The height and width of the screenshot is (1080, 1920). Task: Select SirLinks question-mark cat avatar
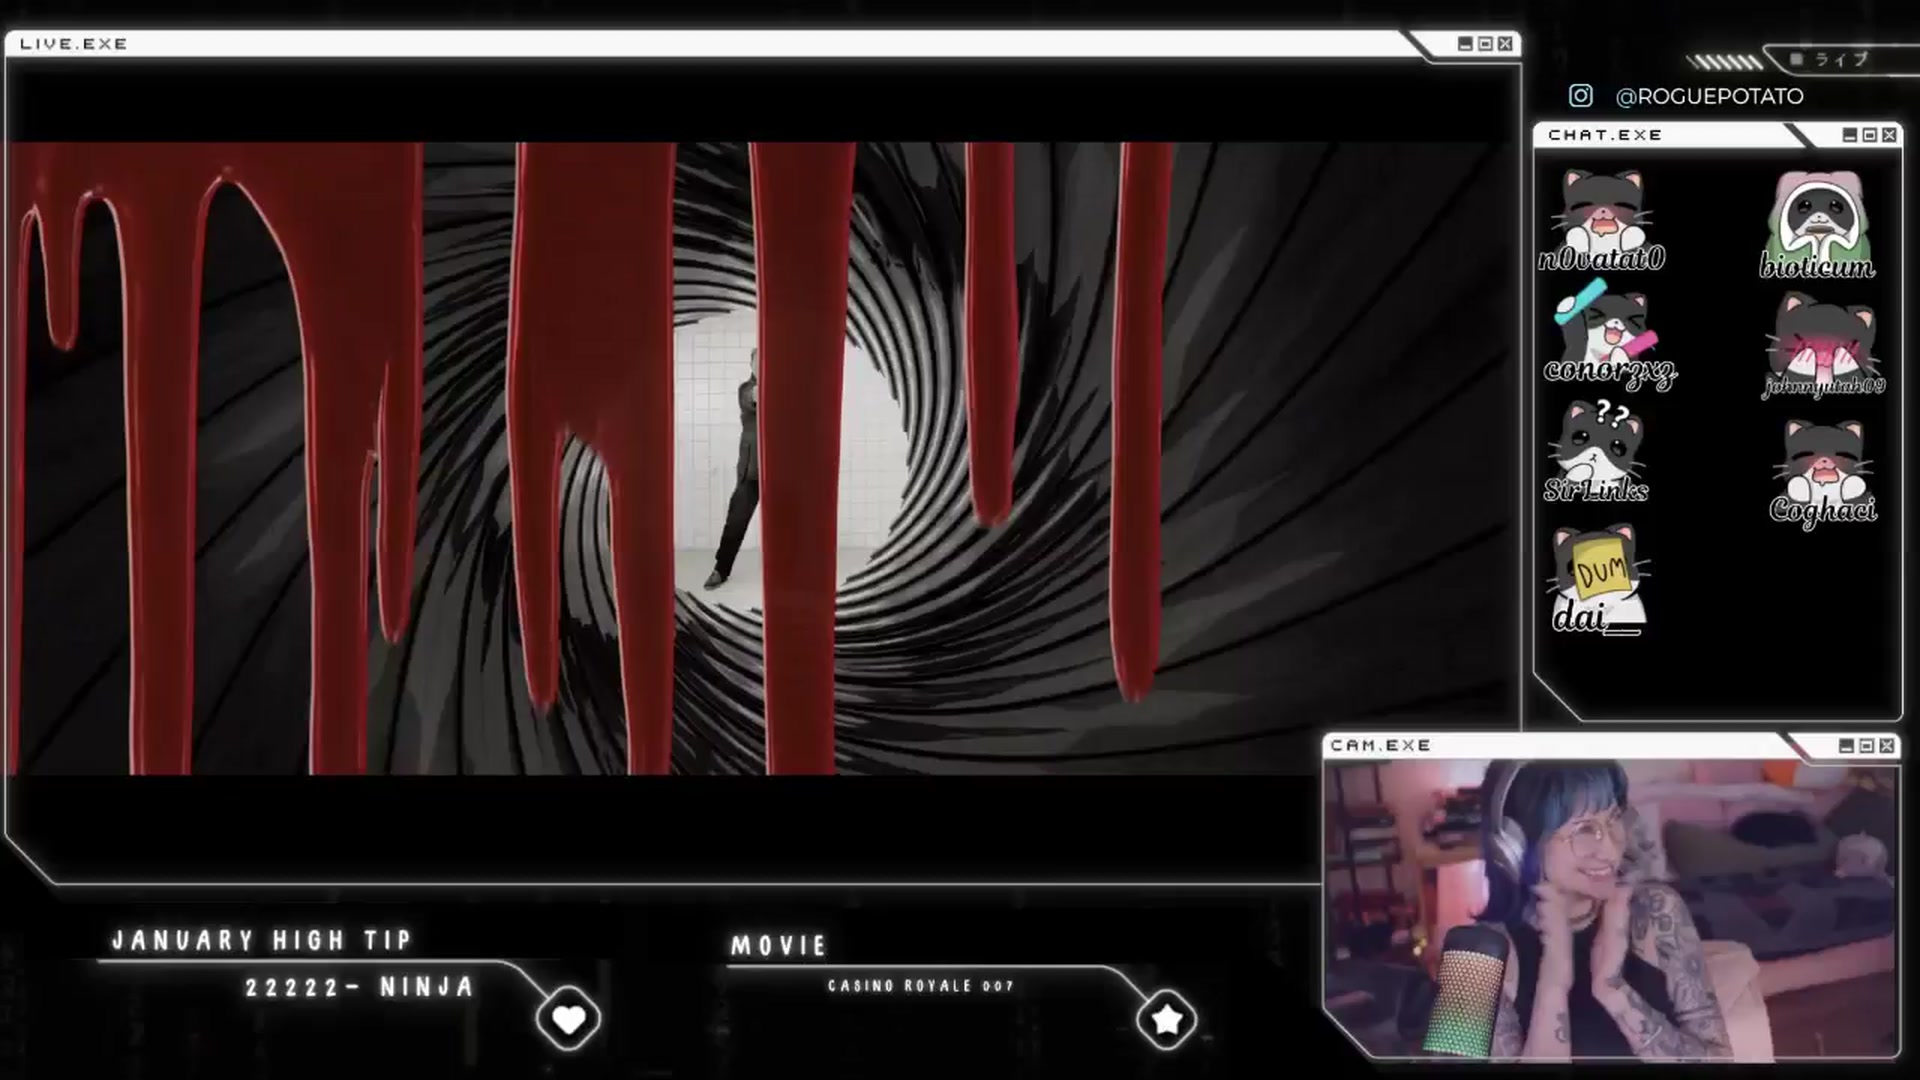(x=1597, y=450)
